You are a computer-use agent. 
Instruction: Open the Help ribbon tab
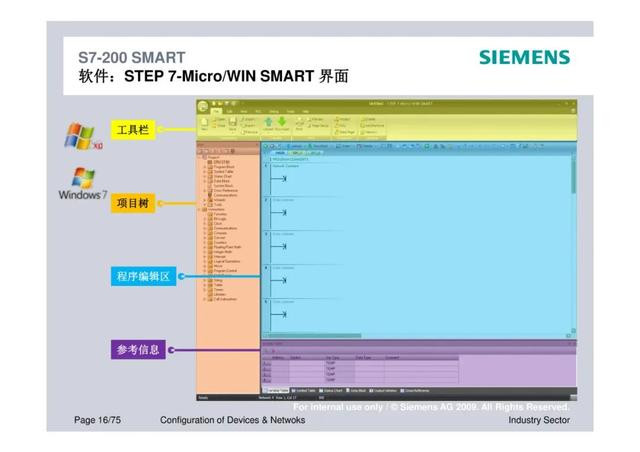(x=306, y=111)
